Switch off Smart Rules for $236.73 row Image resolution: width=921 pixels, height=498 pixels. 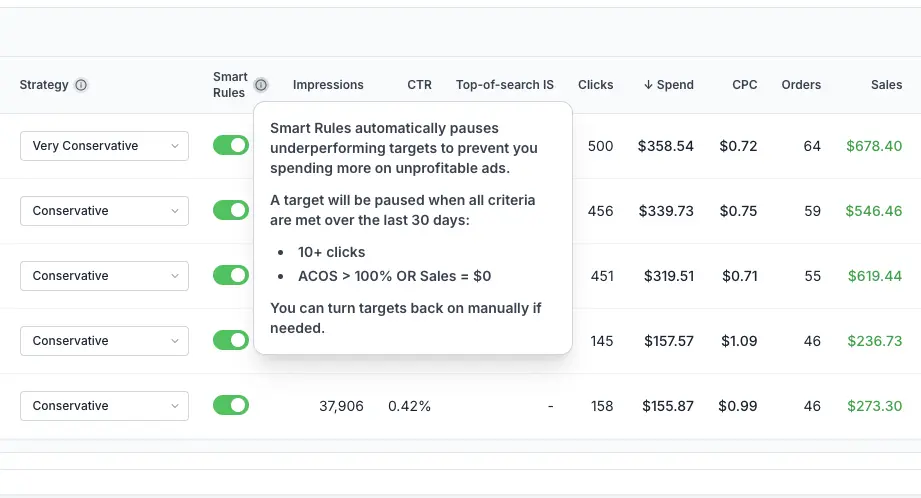[x=231, y=340]
